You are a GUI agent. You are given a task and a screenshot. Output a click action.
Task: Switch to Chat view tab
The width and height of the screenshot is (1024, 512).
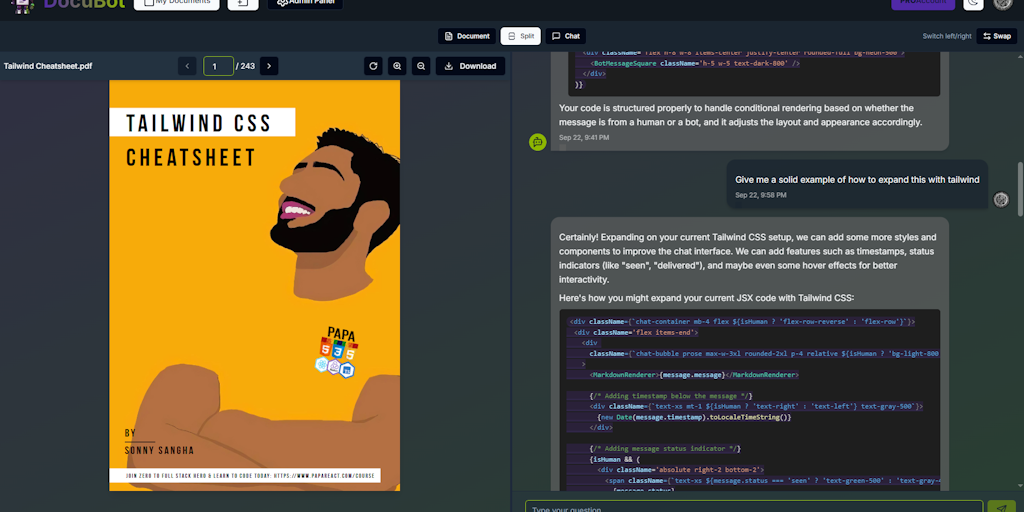point(566,36)
